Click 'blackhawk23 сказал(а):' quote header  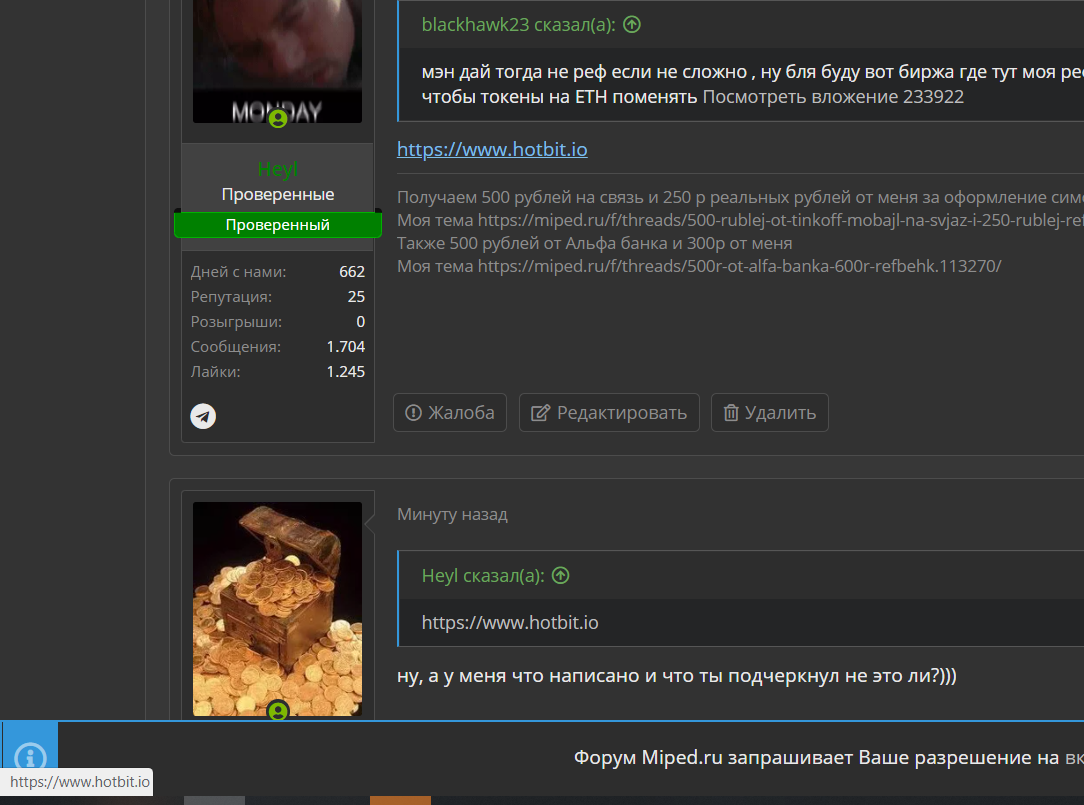(518, 25)
